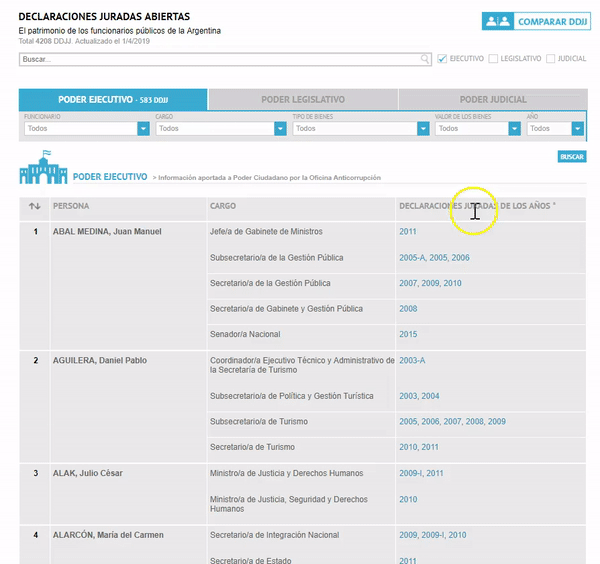Click the Comparar DDJJ button

(536, 21)
